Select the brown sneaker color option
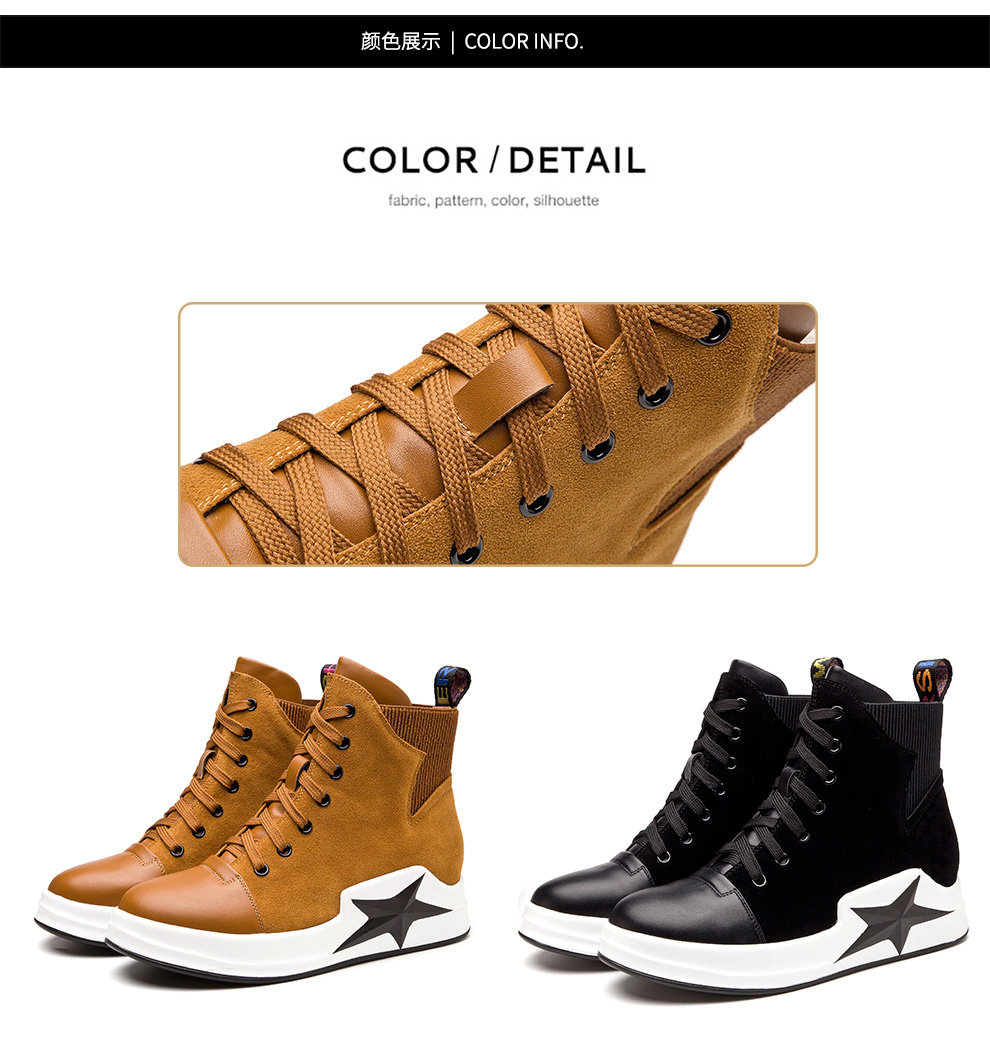Image resolution: width=990 pixels, height=1059 pixels. pos(254,815)
